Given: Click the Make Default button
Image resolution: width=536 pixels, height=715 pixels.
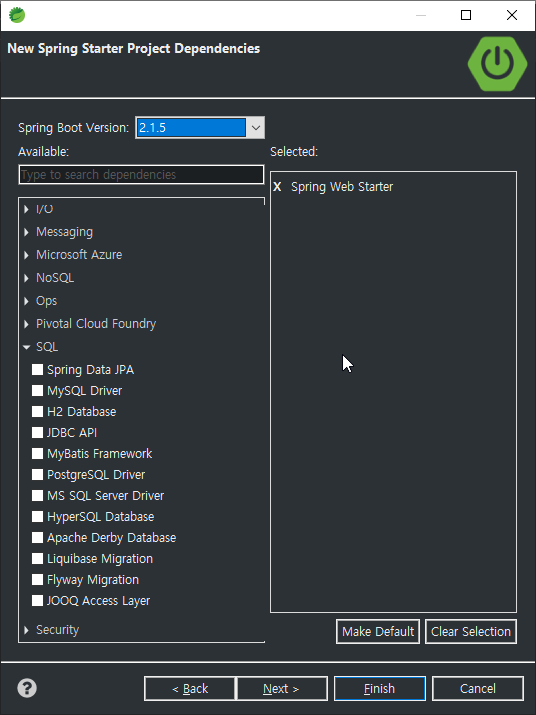Looking at the screenshot, I should pos(378,632).
